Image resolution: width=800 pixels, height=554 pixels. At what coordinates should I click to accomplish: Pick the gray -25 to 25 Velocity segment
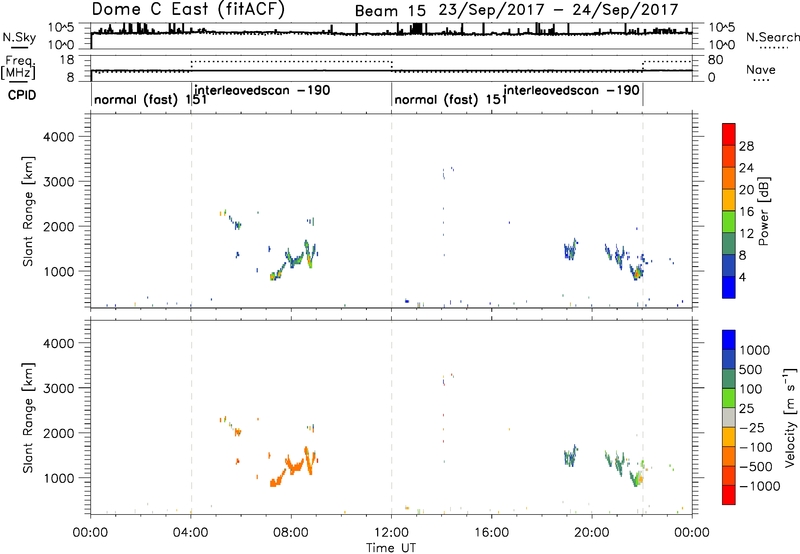(729, 417)
